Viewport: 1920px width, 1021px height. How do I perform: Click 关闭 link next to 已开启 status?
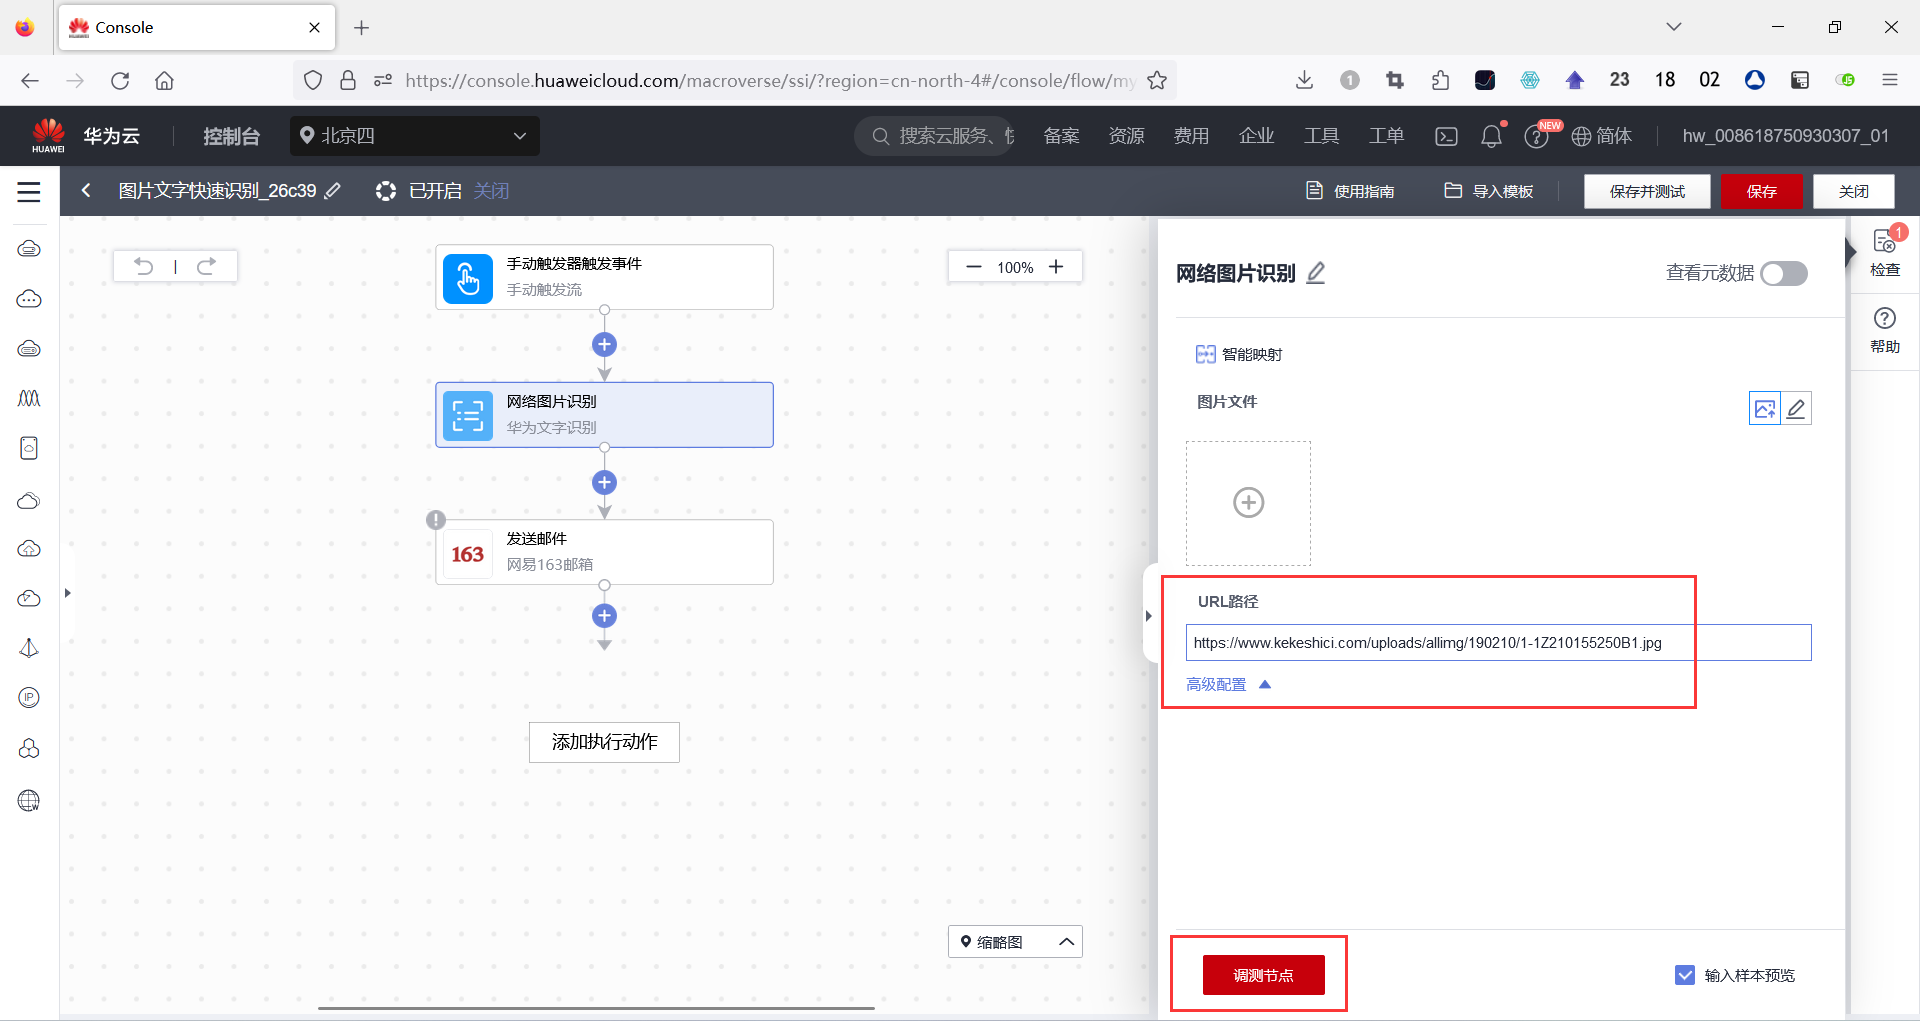click(x=491, y=190)
